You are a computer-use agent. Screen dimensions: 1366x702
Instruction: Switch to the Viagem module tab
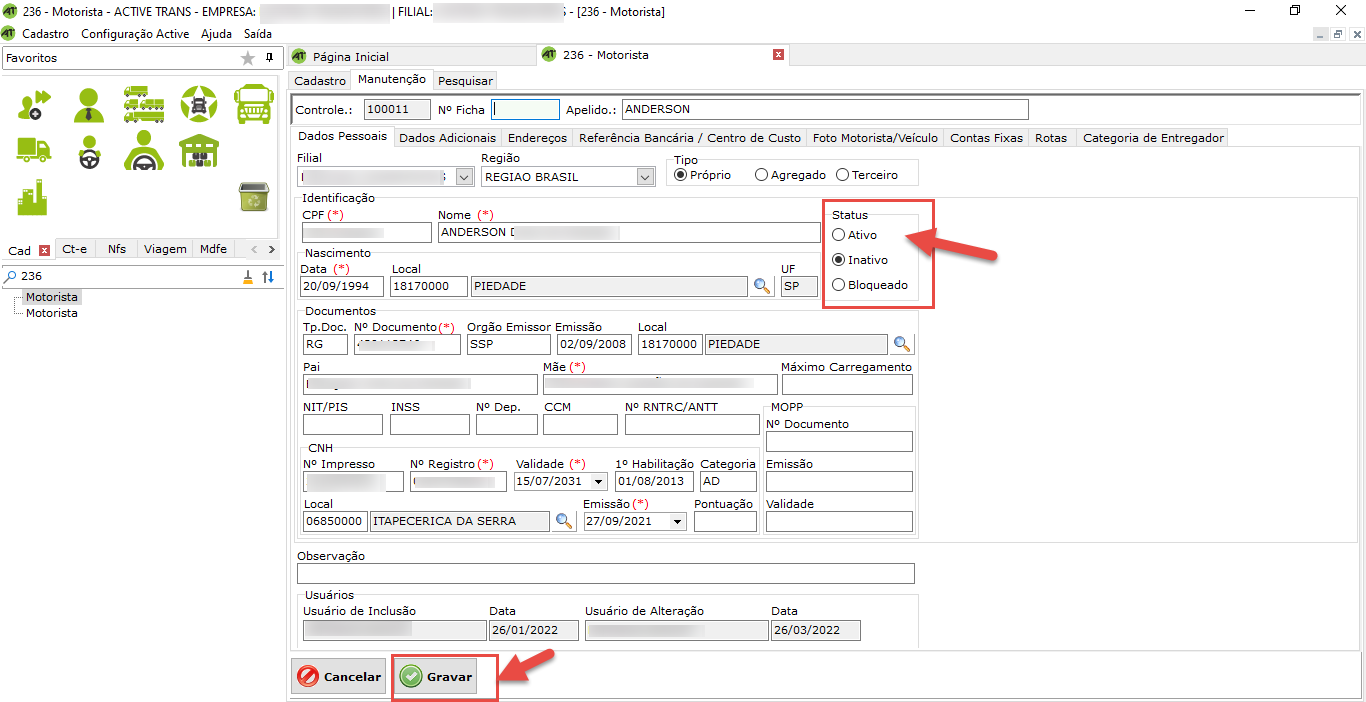pyautogui.click(x=164, y=249)
